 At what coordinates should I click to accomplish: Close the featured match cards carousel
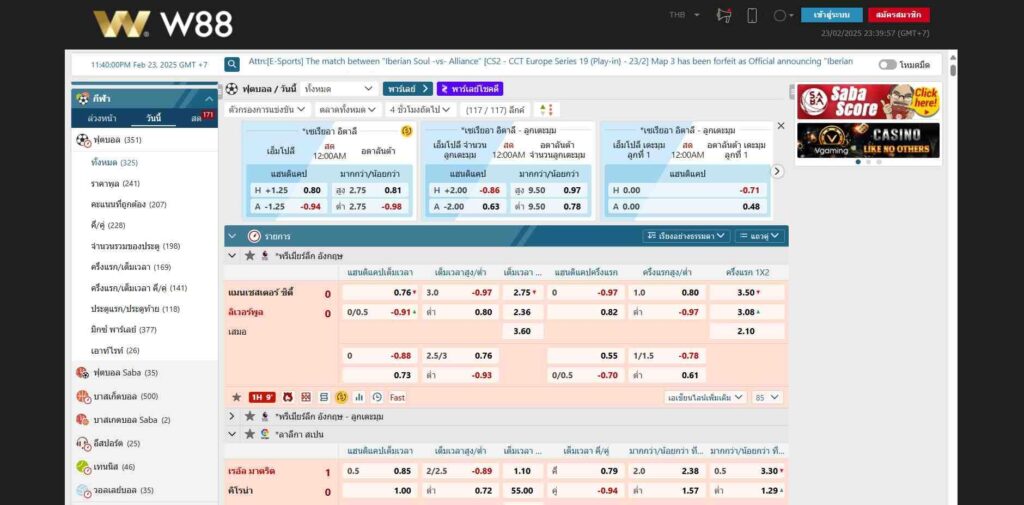click(x=780, y=126)
